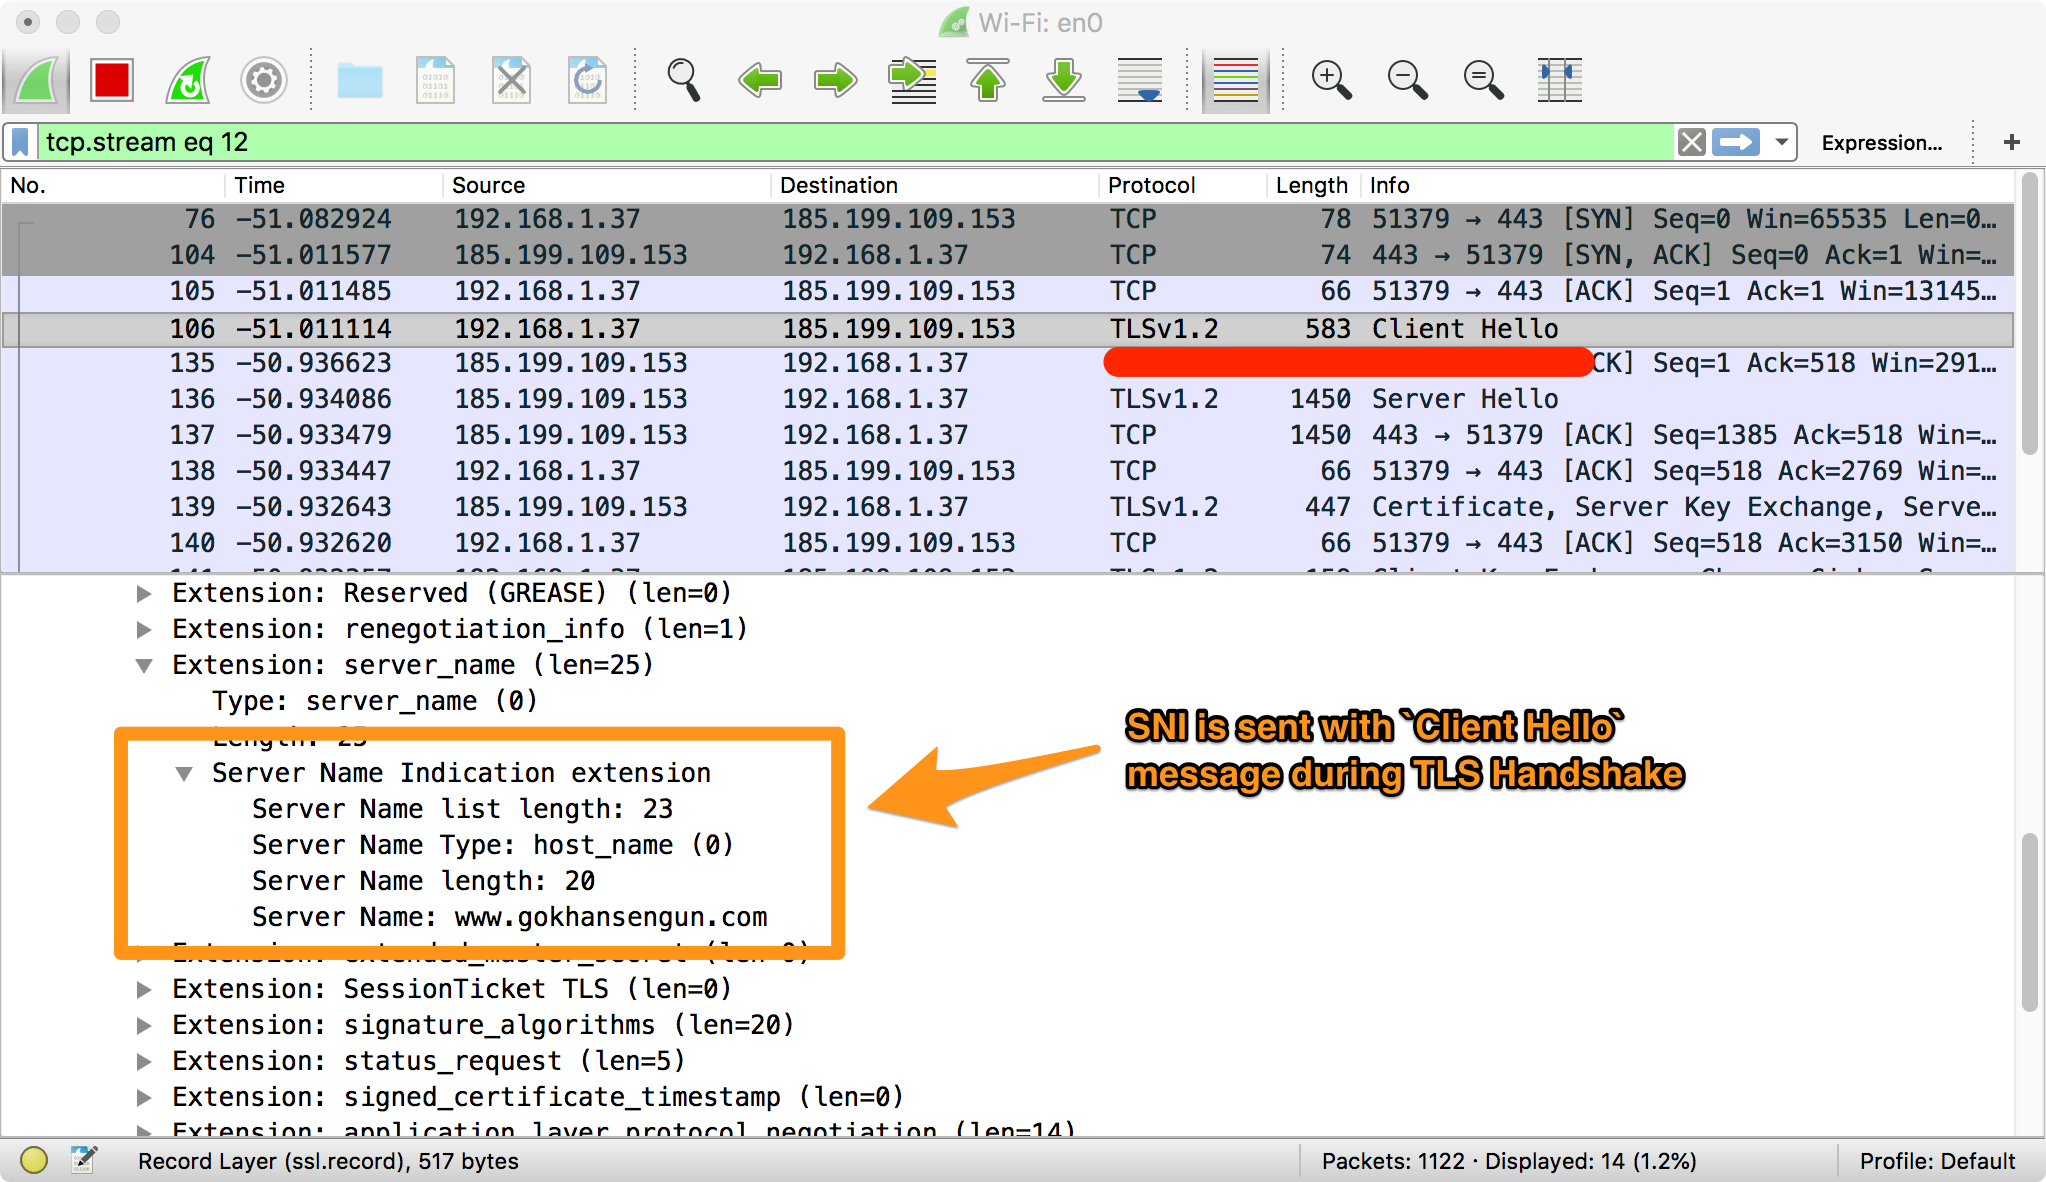Click the Source column header
The image size is (2046, 1182).
click(488, 185)
